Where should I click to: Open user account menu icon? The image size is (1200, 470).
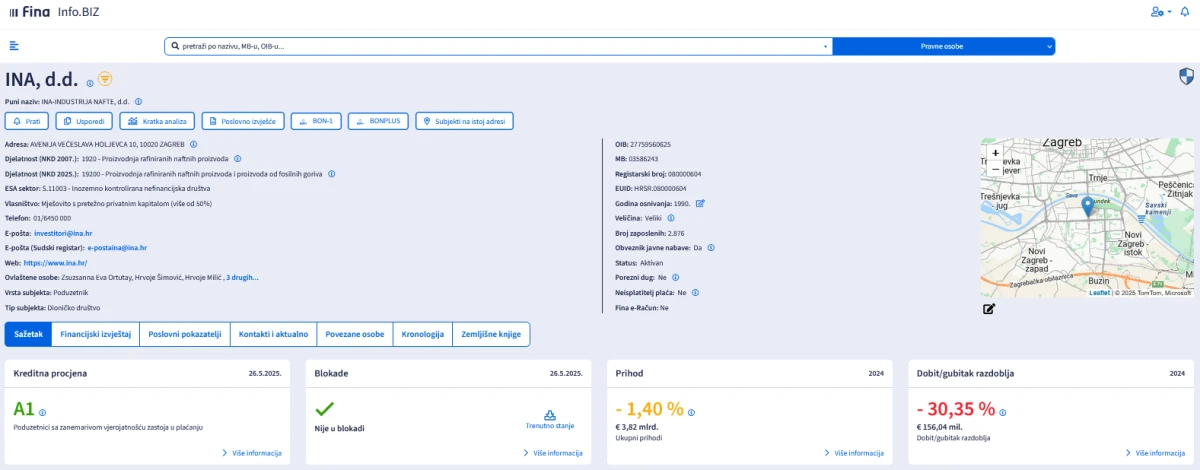click(1161, 11)
